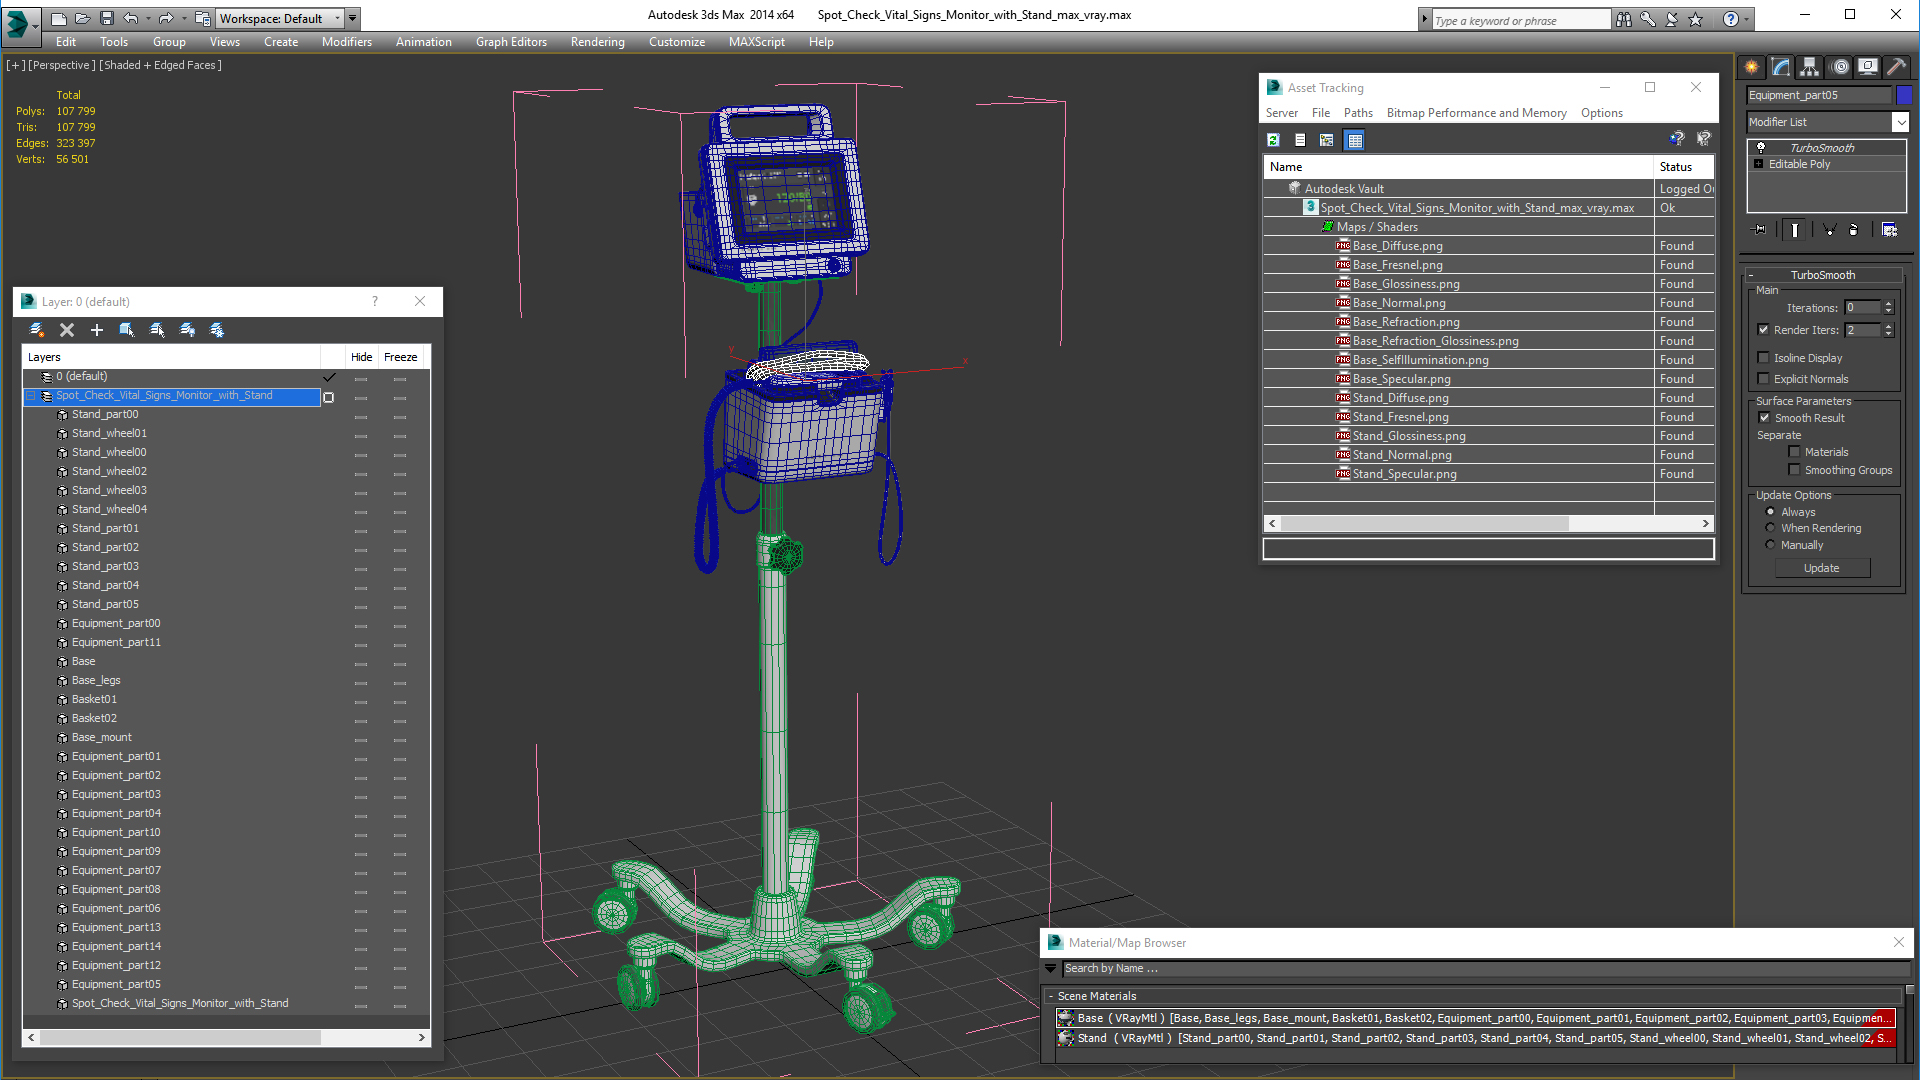Click the Save File icon in the quick access toolbar
The height and width of the screenshot is (1080, 1920).
(107, 18)
